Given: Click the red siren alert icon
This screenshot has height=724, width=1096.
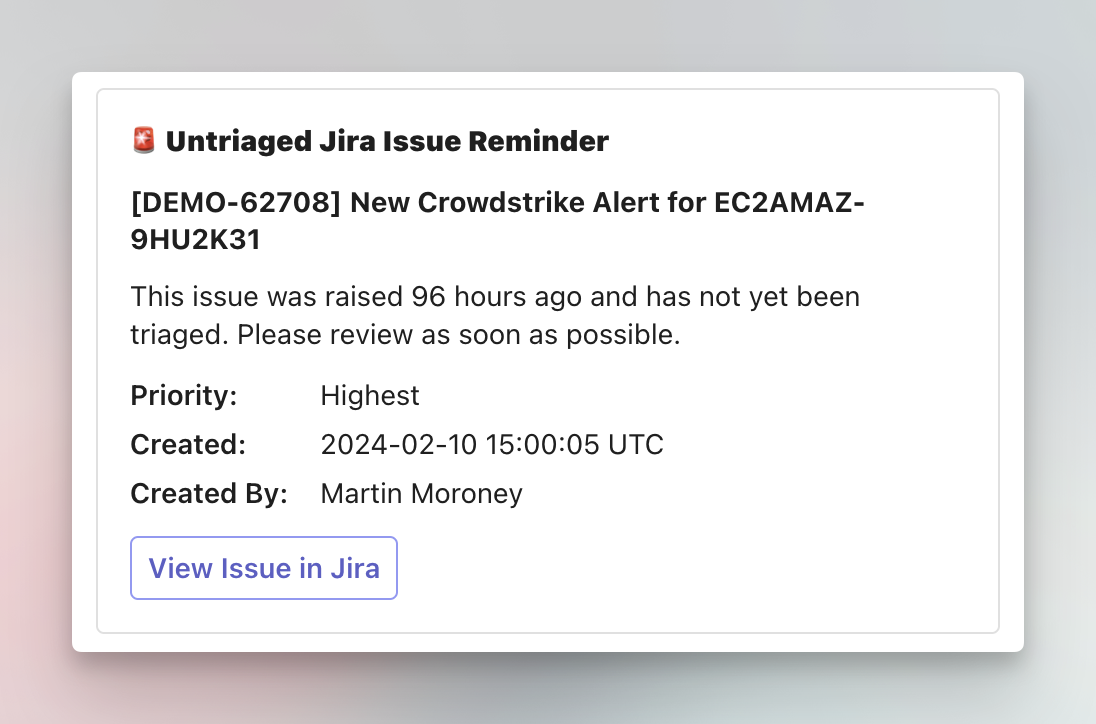Looking at the screenshot, I should point(144,141).
